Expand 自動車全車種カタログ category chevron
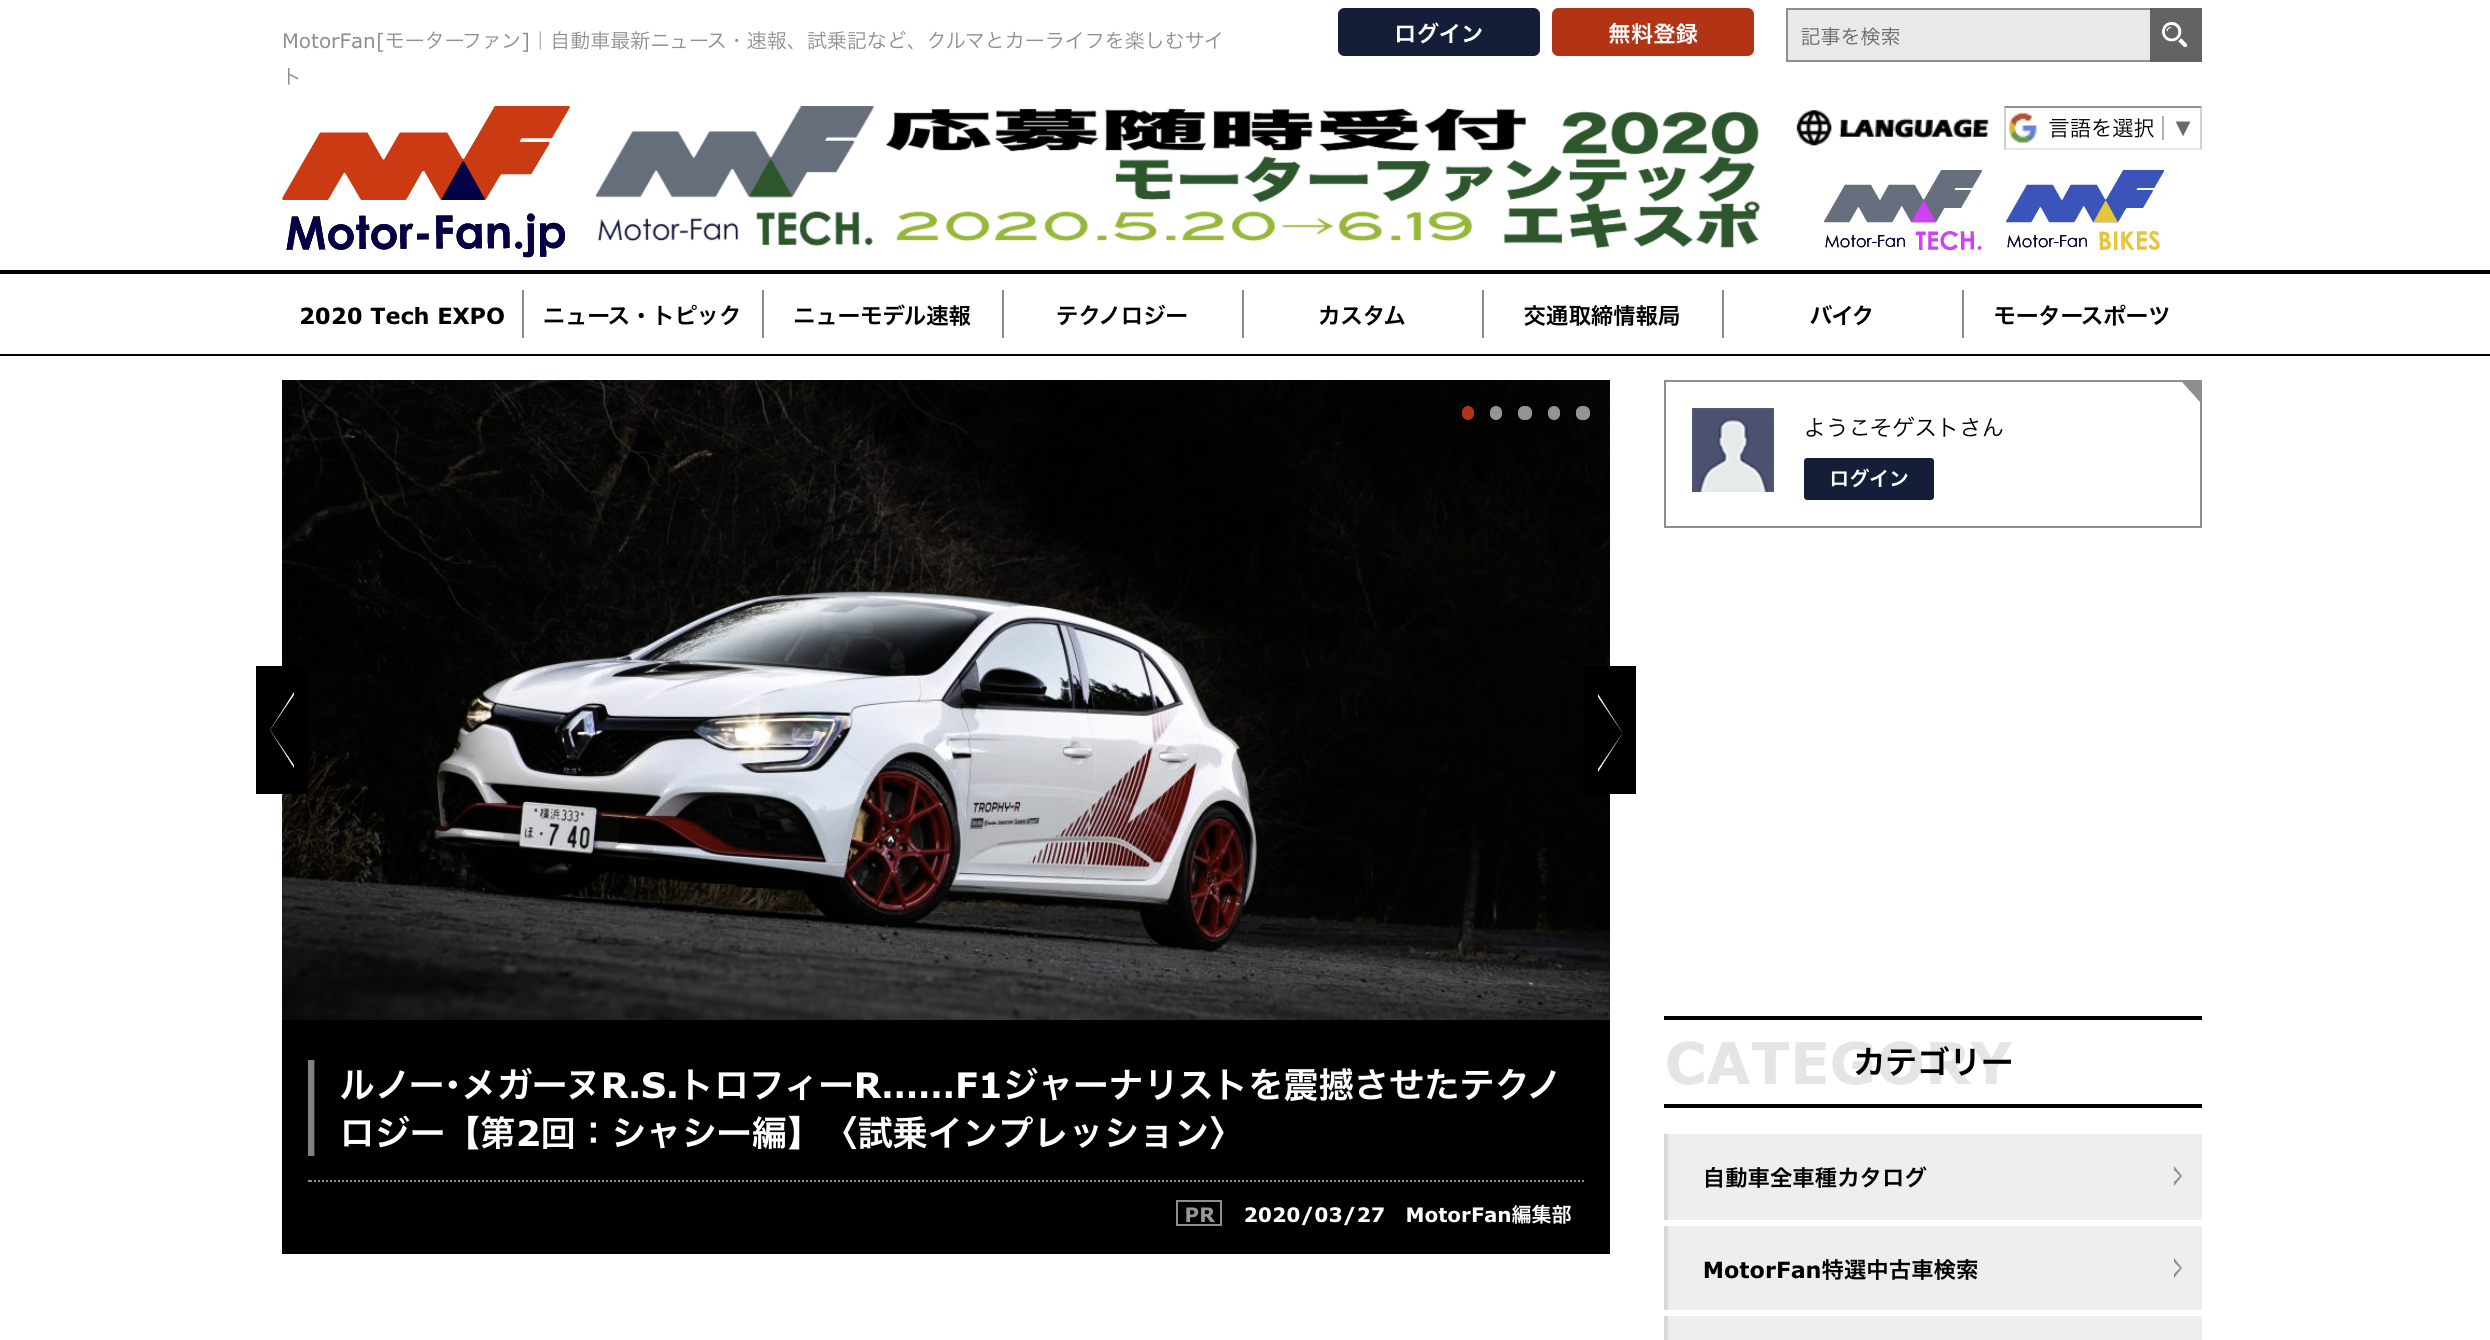This screenshot has width=2490, height=1340. pyautogui.click(x=2177, y=1176)
